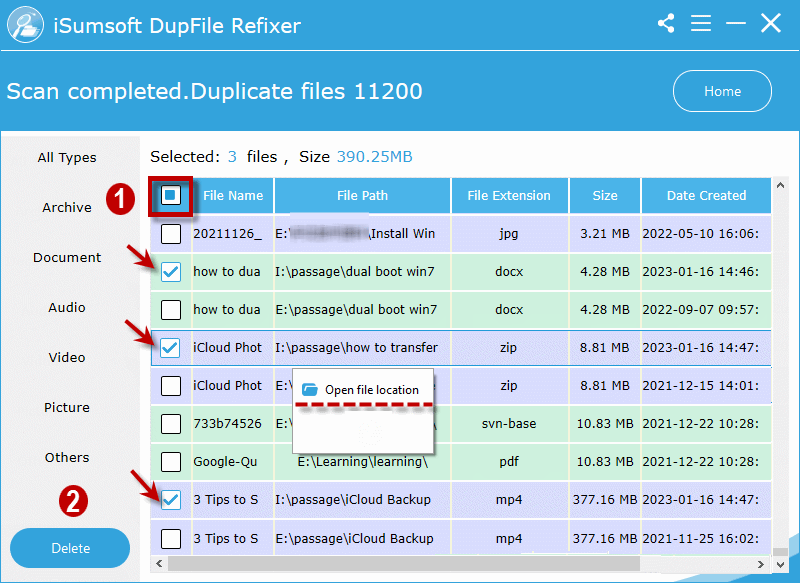The image size is (800, 583).
Task: Sort list by Size column header
Action: coord(605,196)
